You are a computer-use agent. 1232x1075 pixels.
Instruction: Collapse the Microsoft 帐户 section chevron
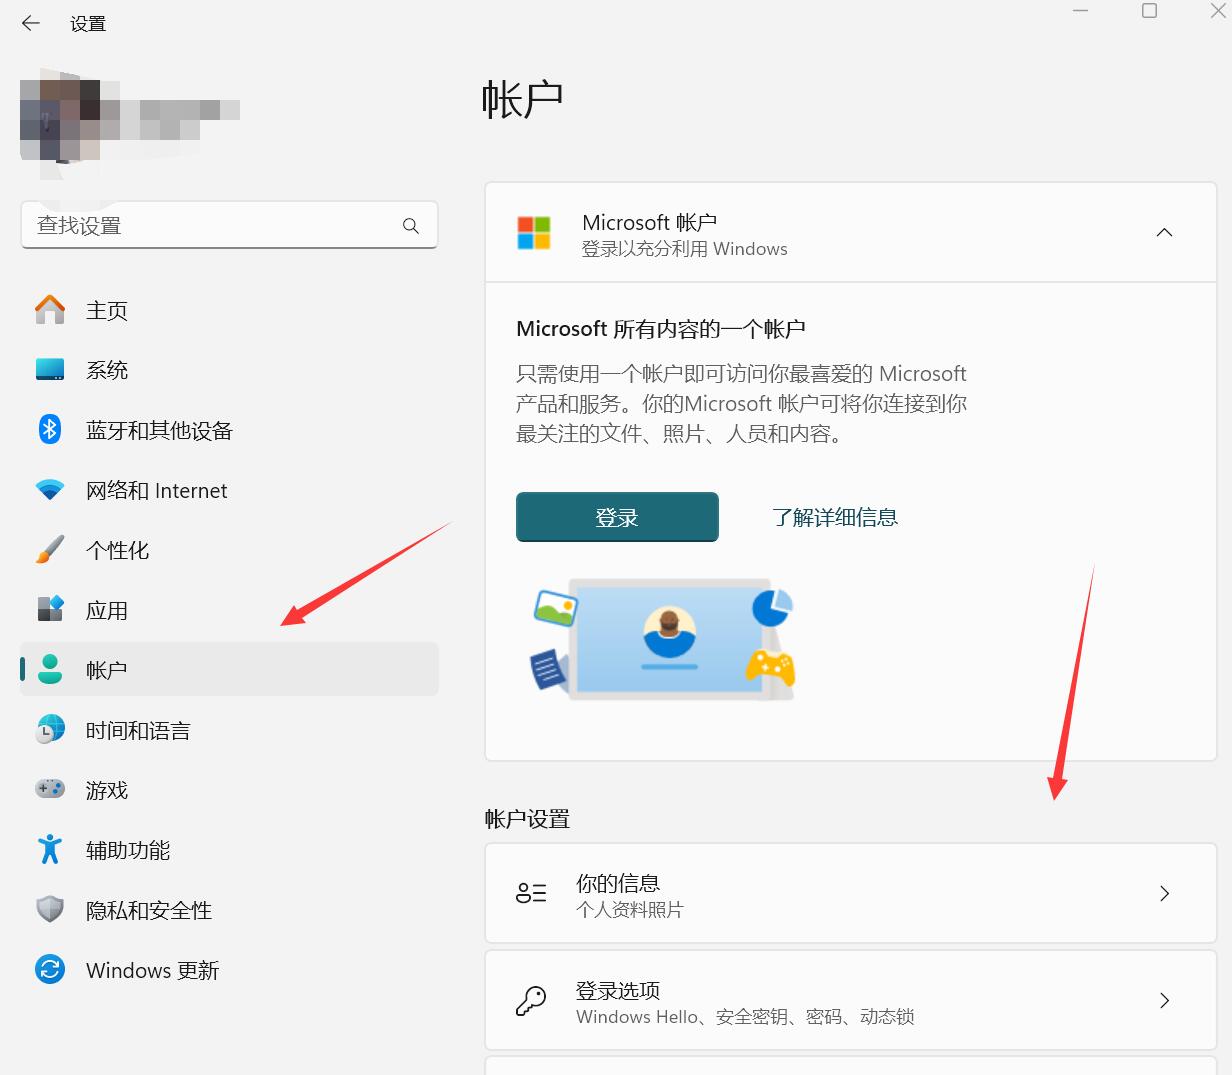(1164, 232)
